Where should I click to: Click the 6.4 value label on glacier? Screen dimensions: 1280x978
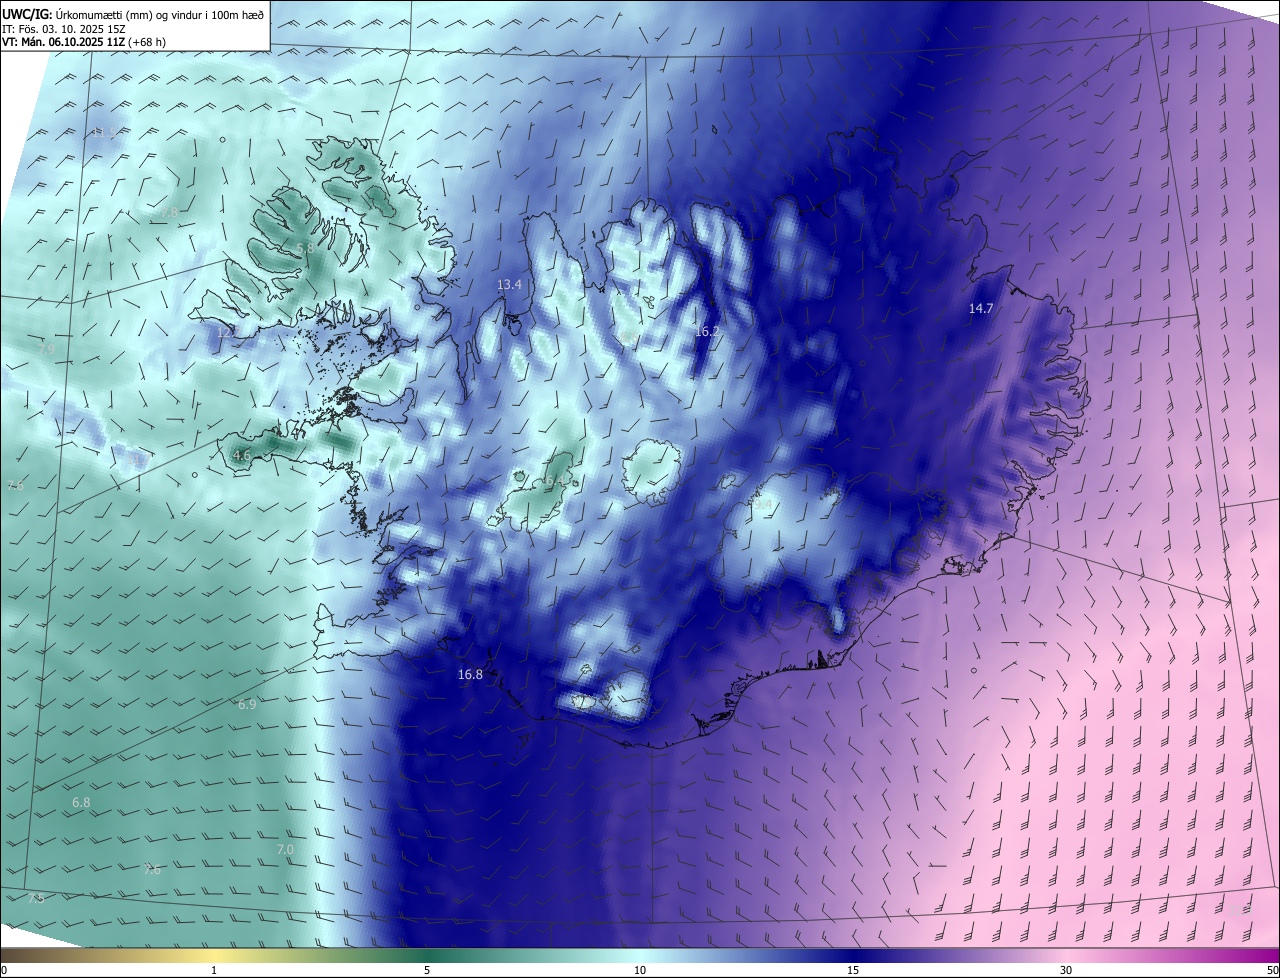[553, 481]
